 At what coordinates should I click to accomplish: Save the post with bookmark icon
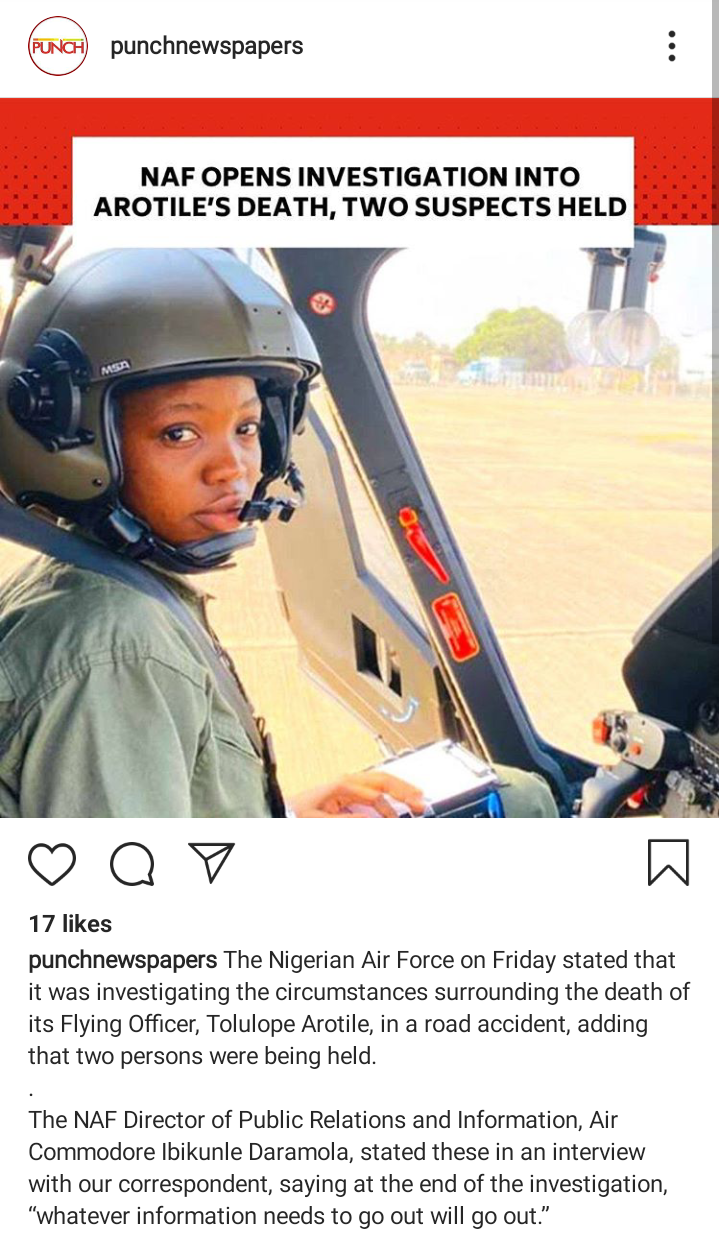pyautogui.click(x=668, y=862)
